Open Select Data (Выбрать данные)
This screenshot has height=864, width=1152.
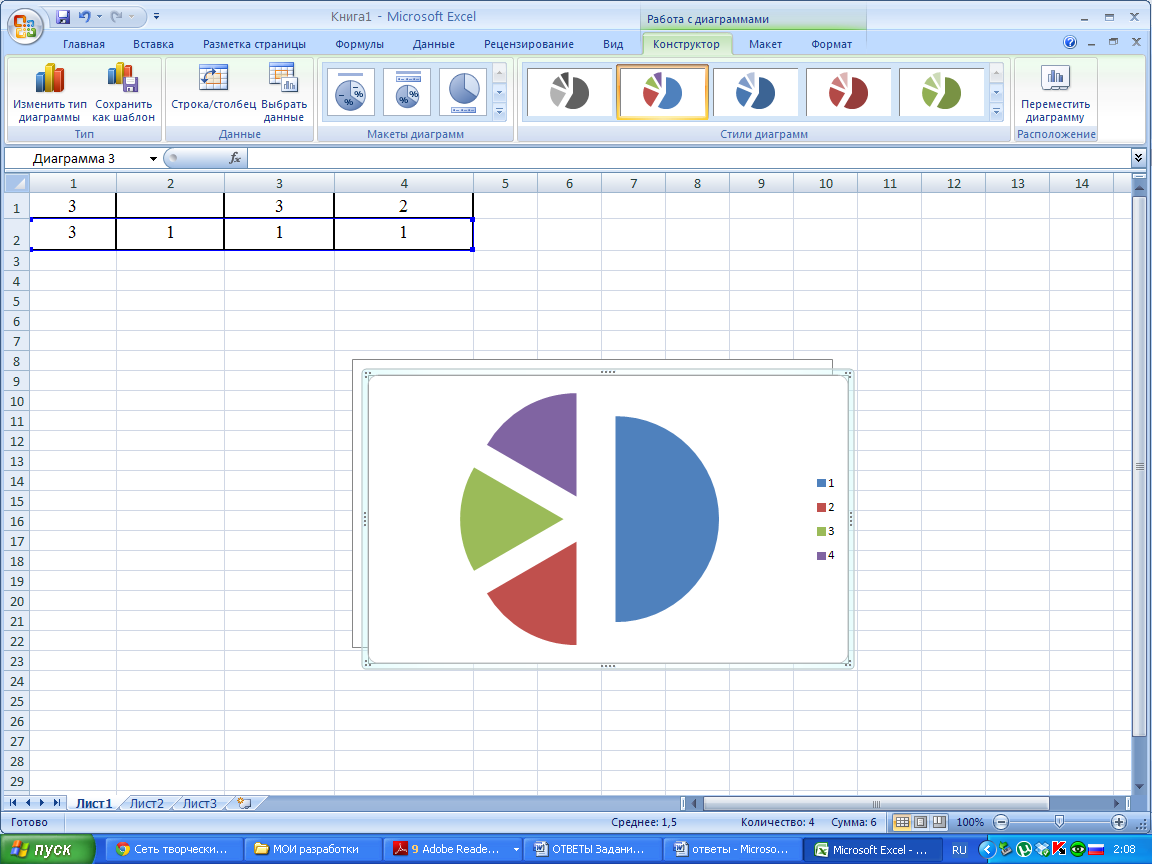point(284,93)
